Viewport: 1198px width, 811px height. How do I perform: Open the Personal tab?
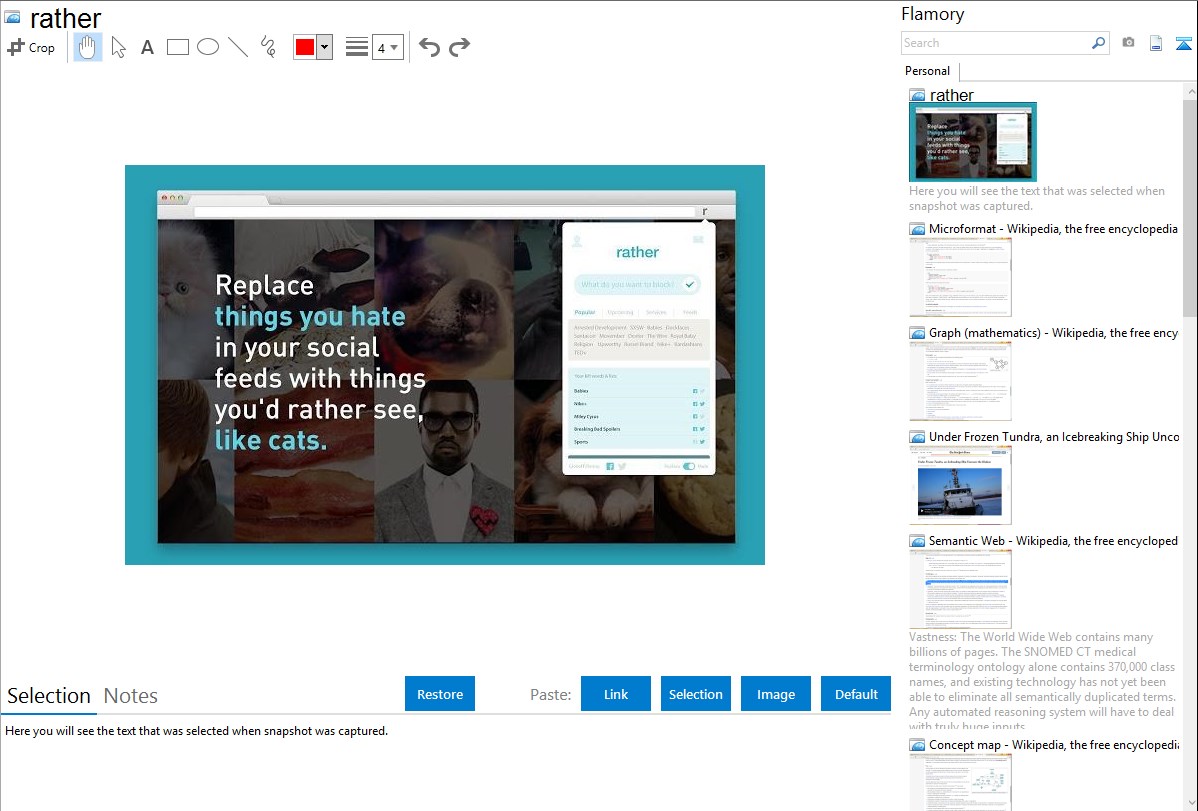pyautogui.click(x=927, y=71)
